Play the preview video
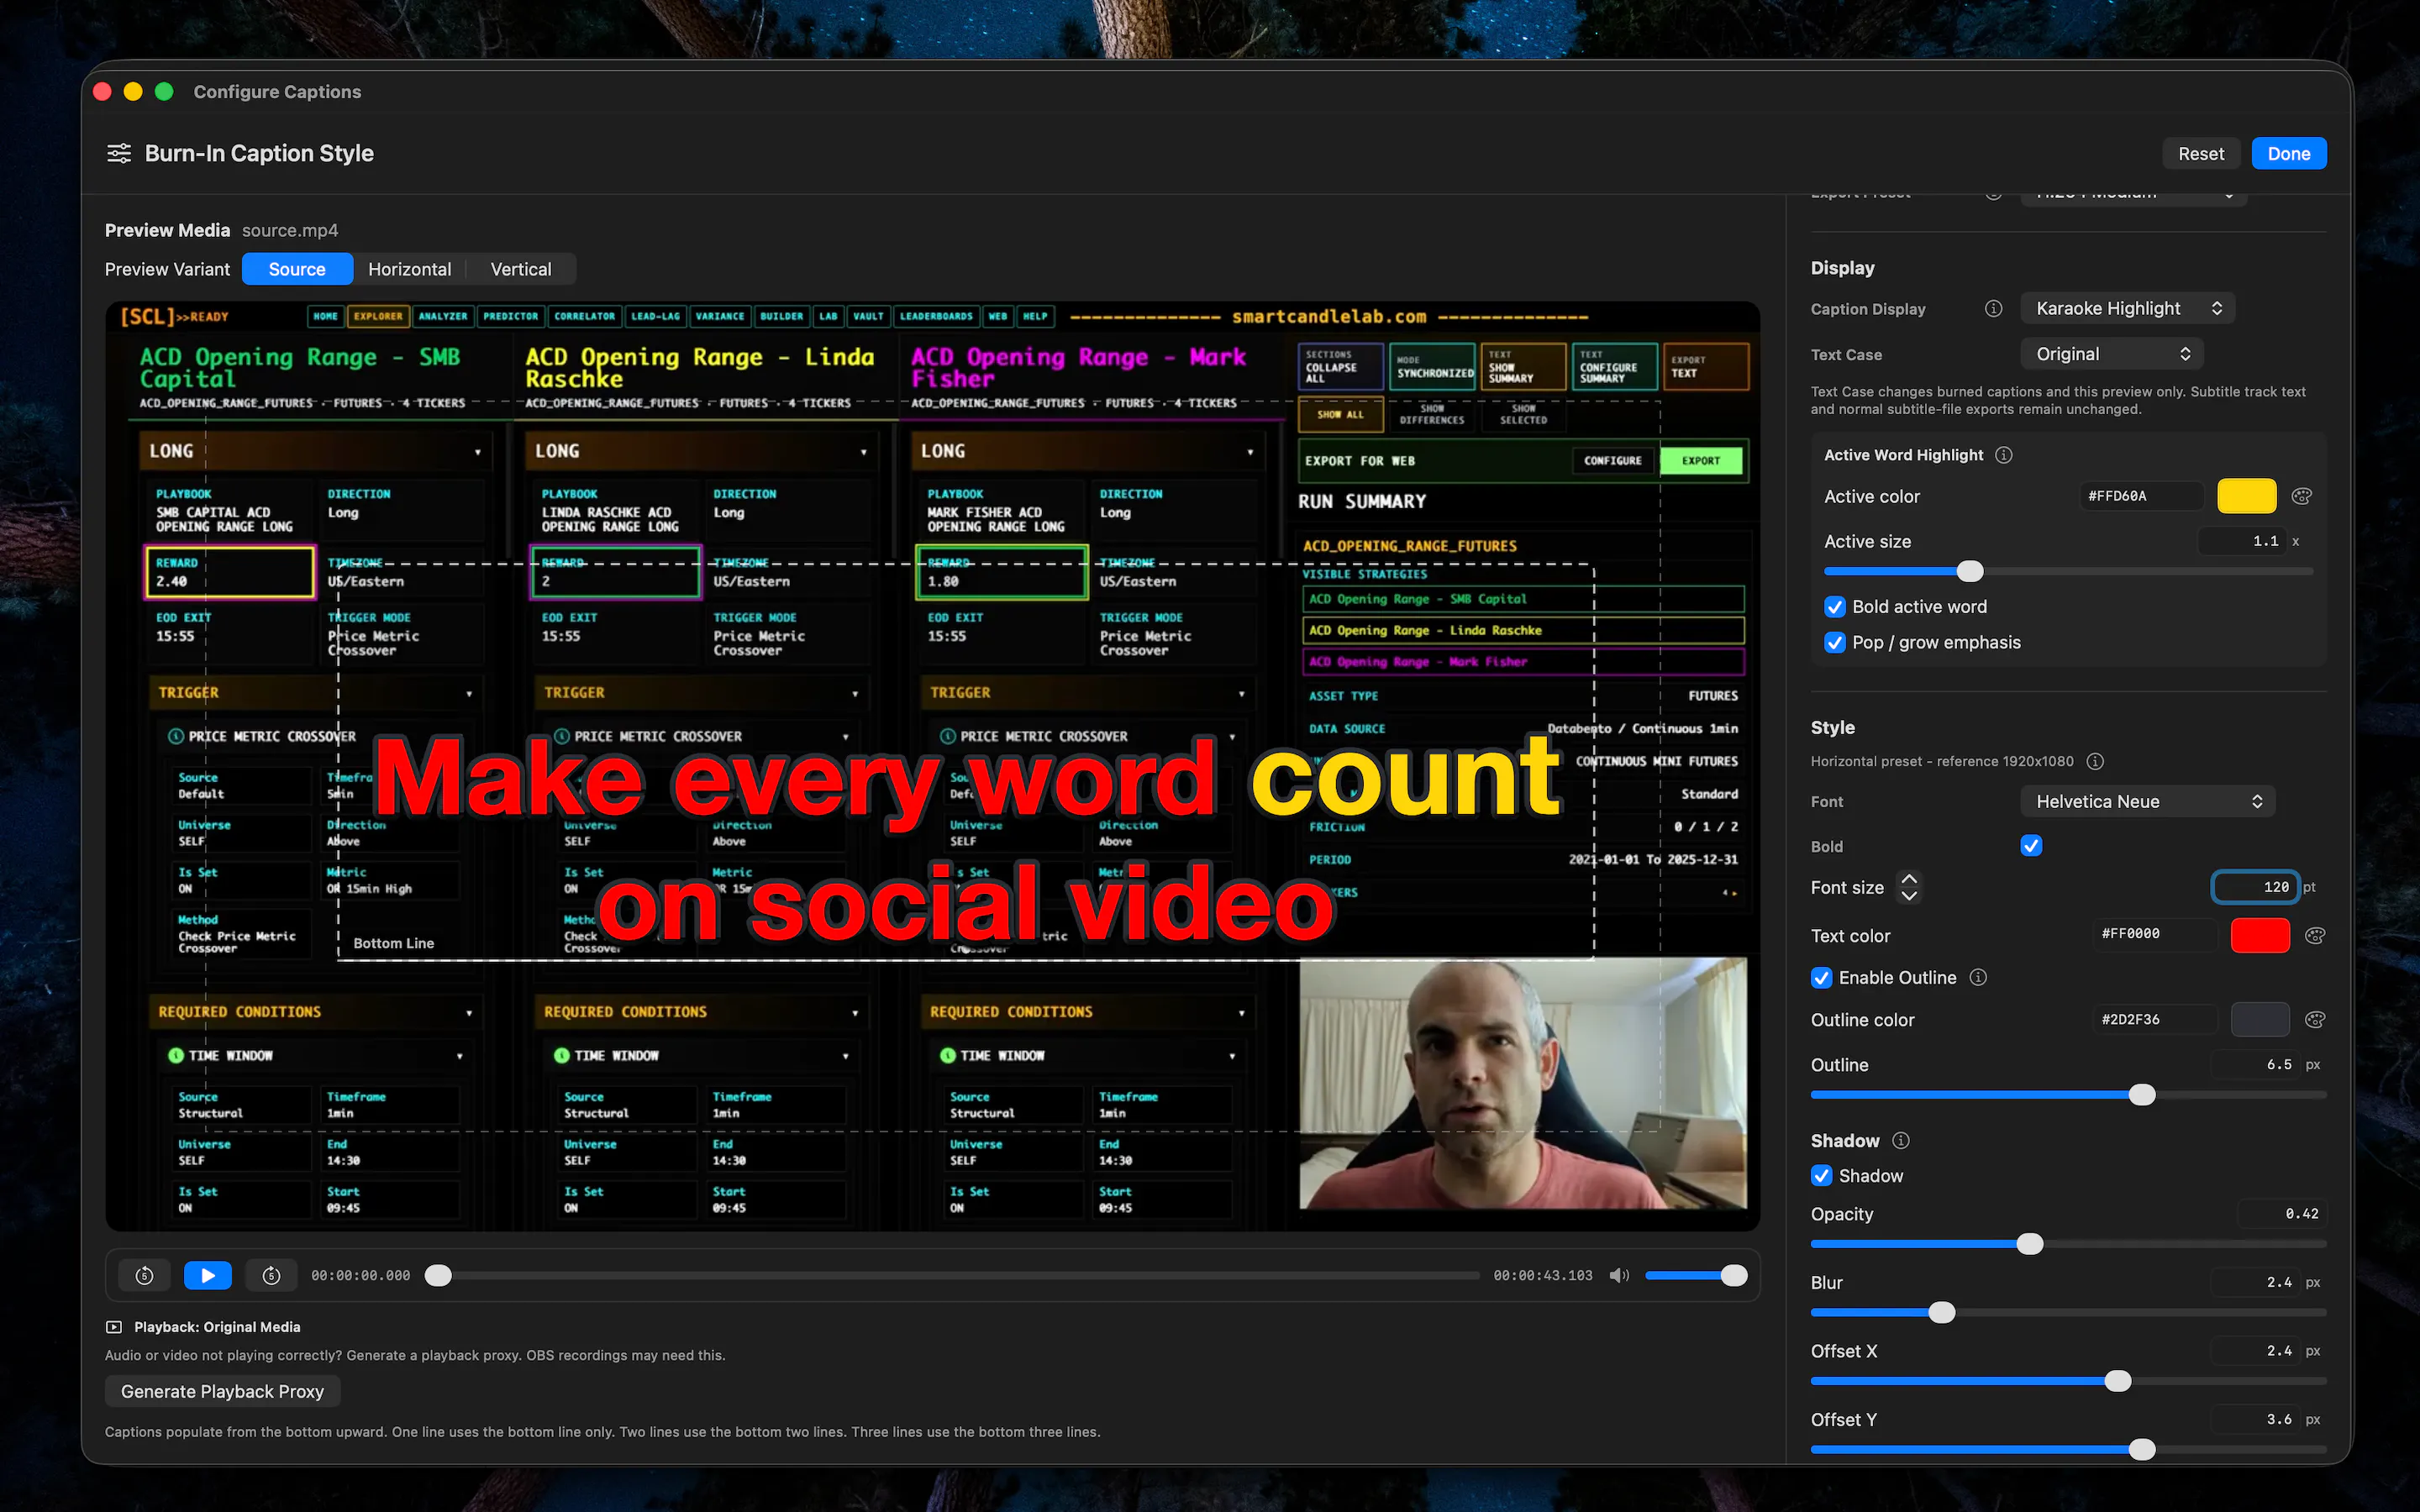 [208, 1275]
